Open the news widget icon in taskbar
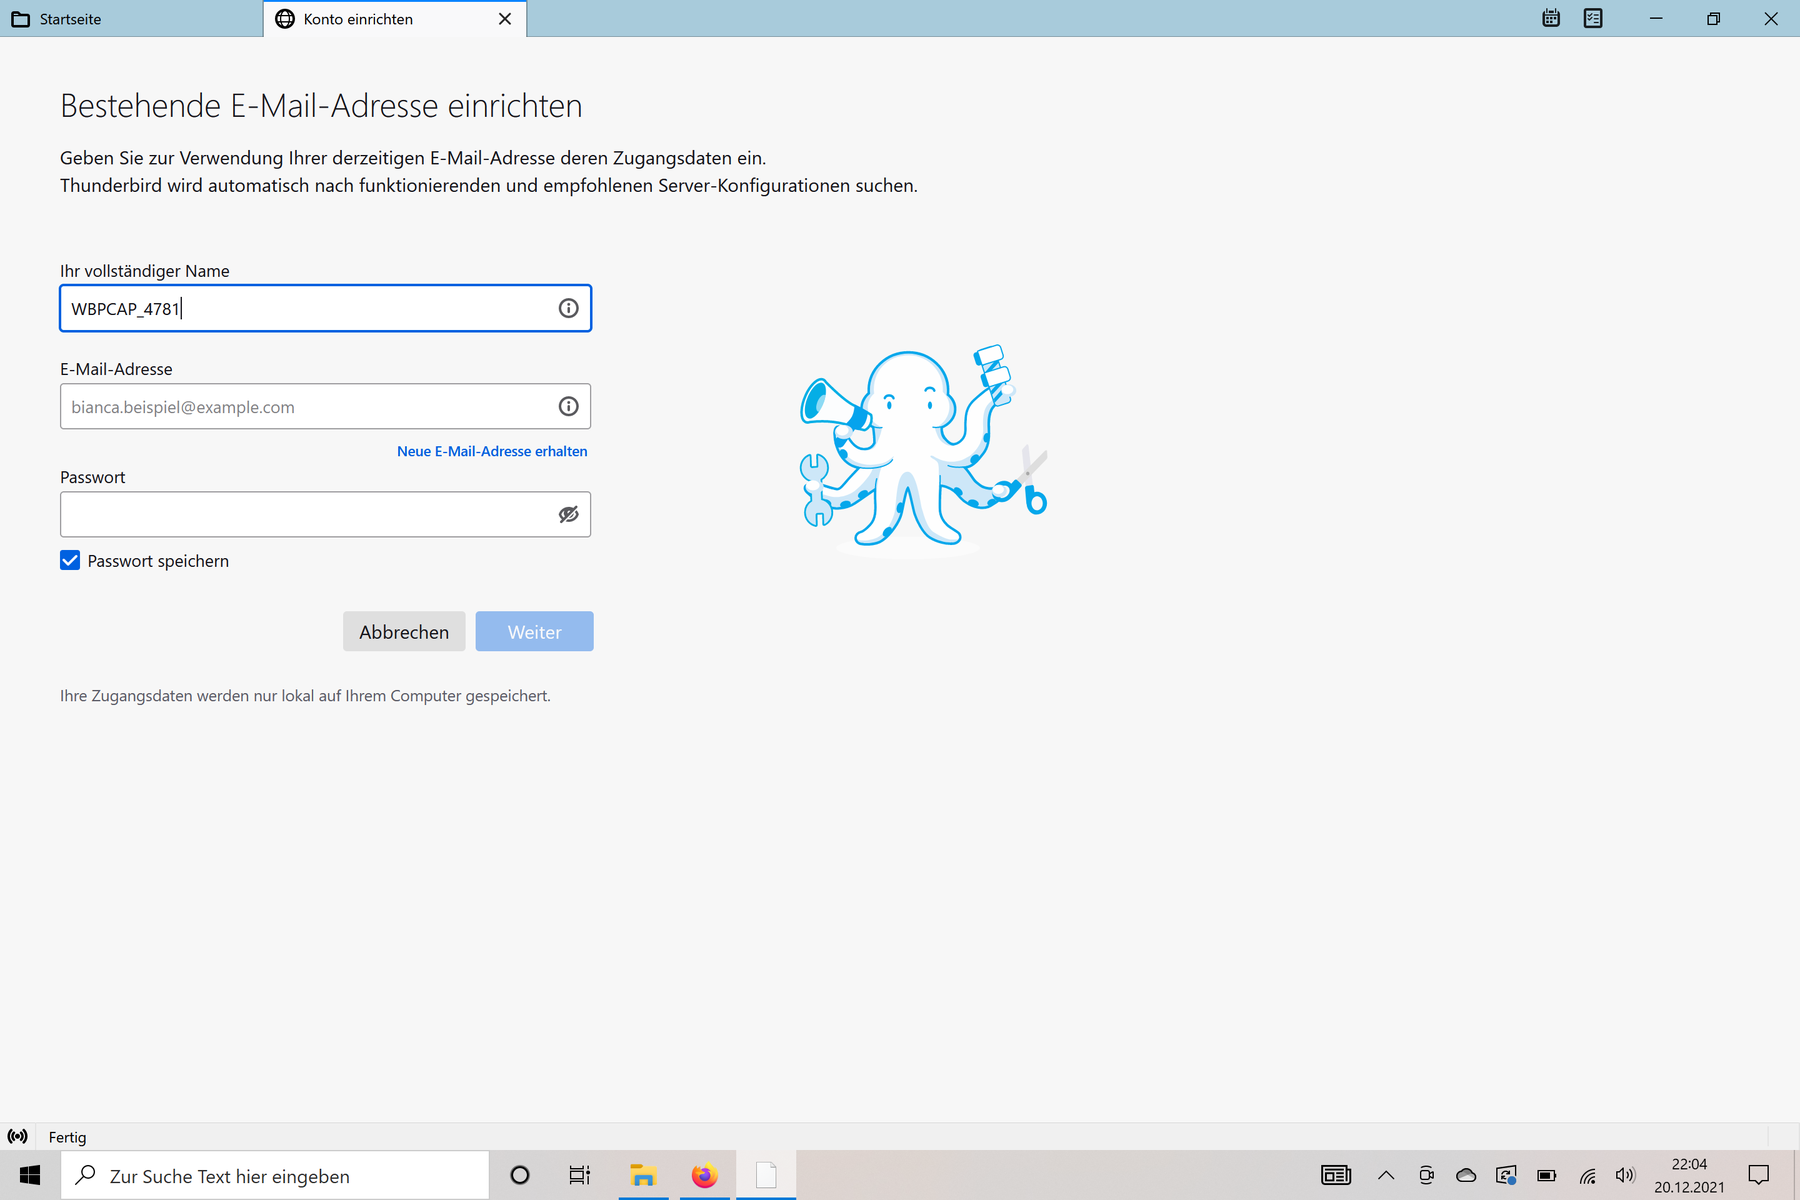 click(1336, 1175)
